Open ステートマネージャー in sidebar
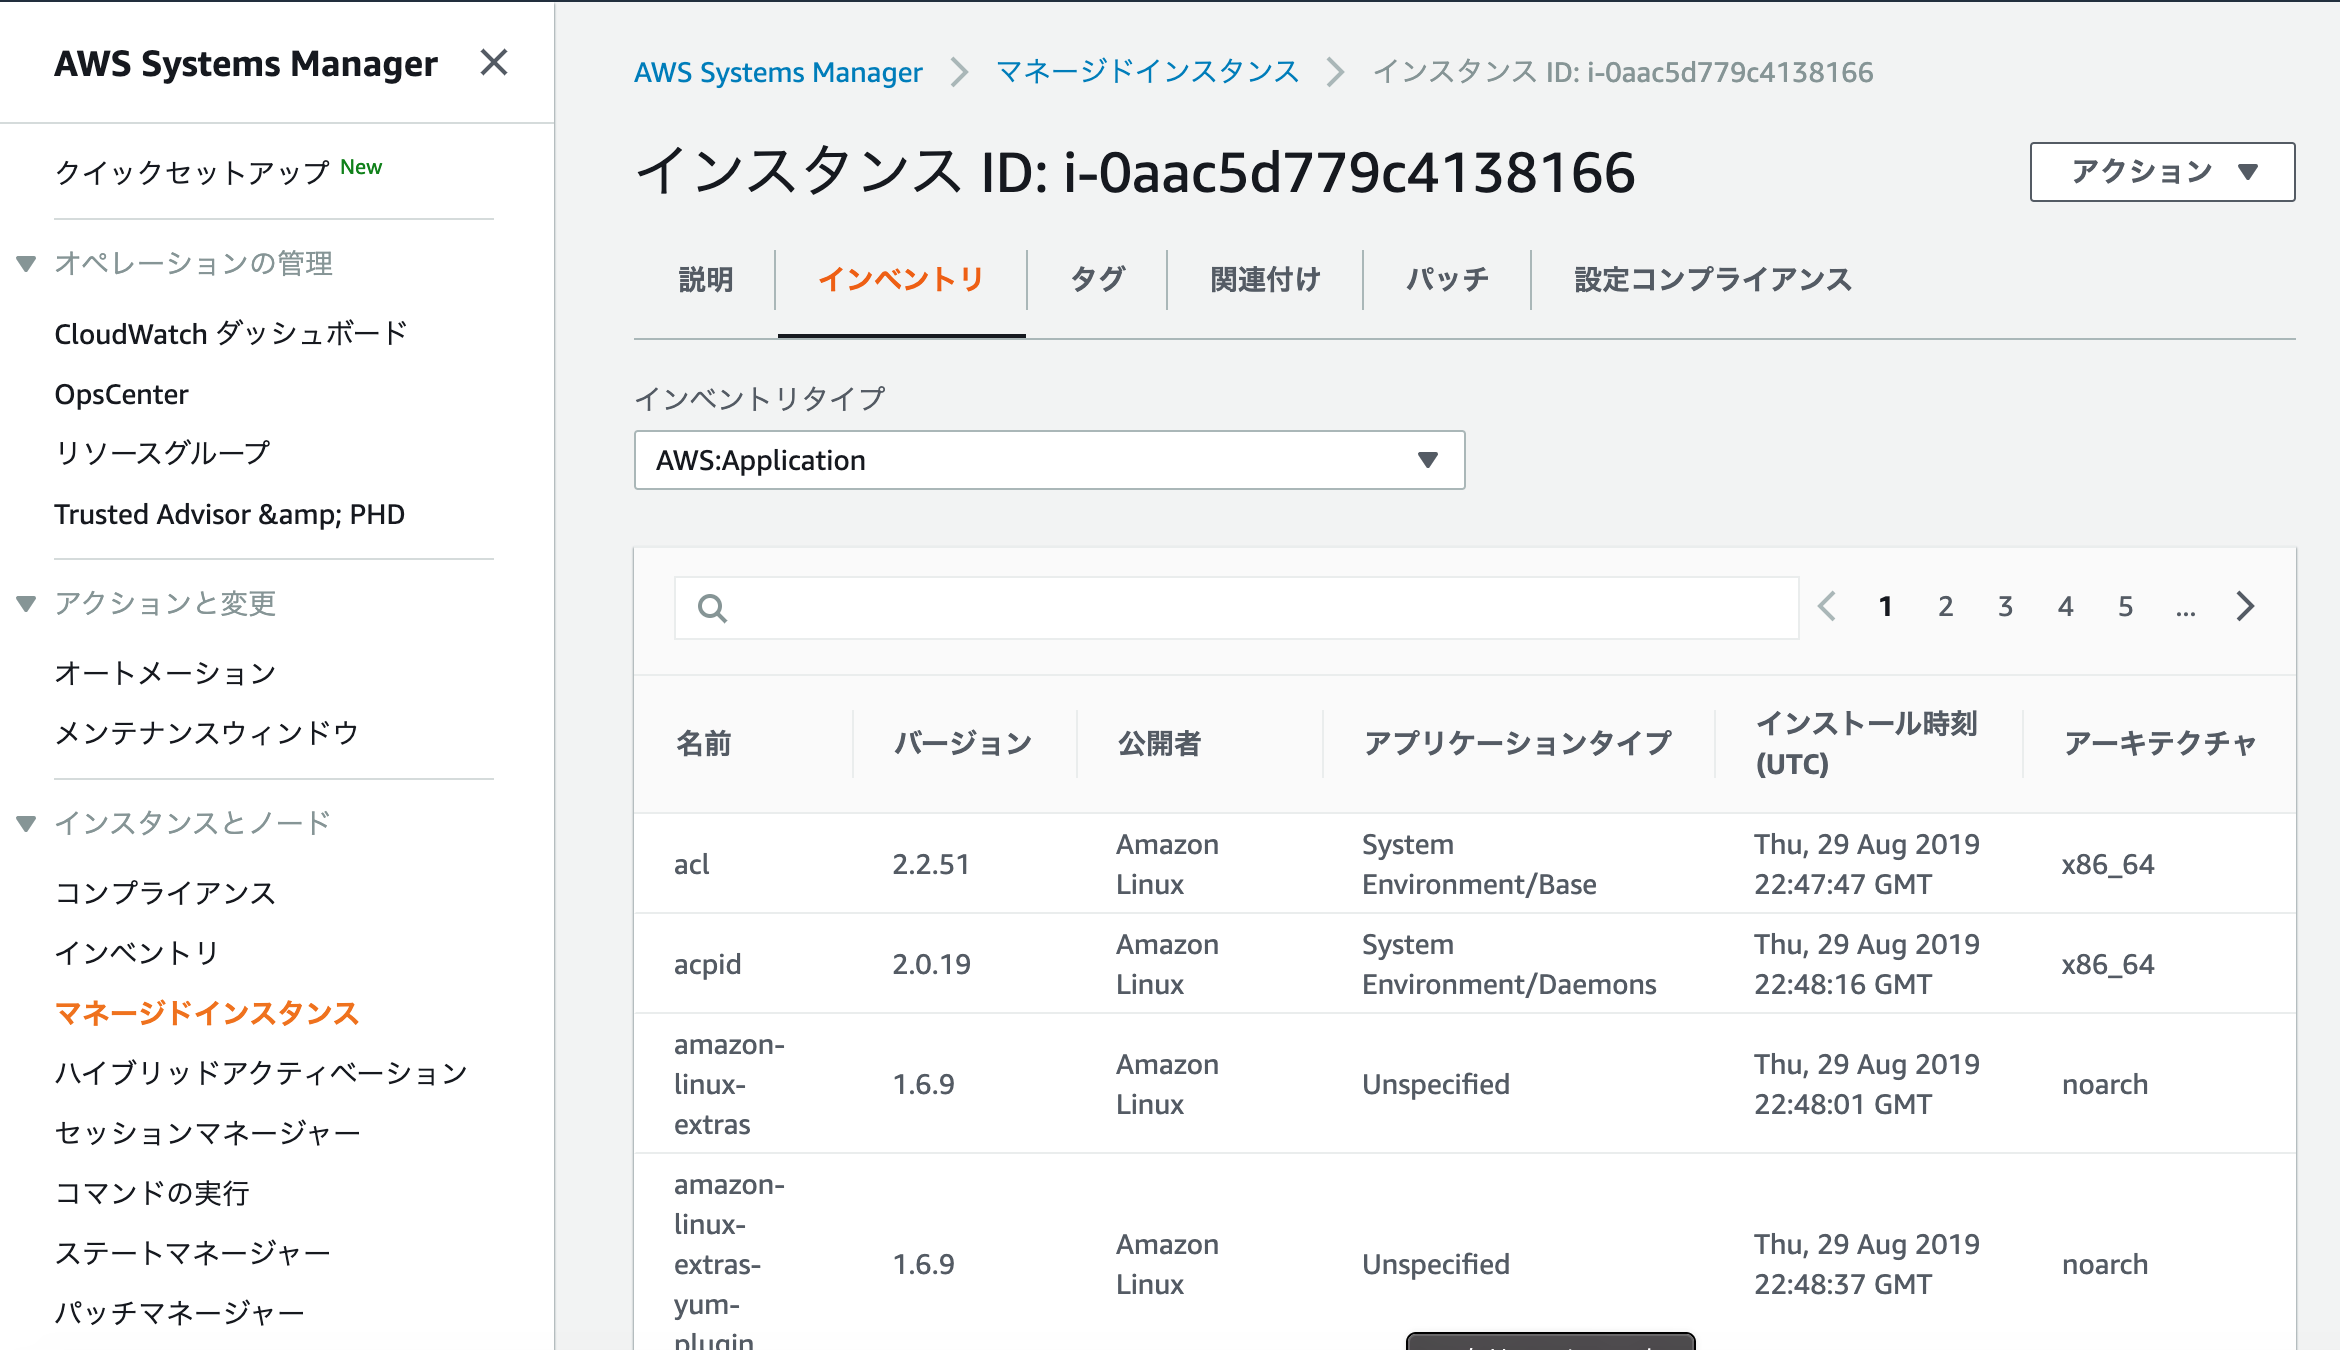Viewport: 2340px width, 1350px height. [x=192, y=1253]
